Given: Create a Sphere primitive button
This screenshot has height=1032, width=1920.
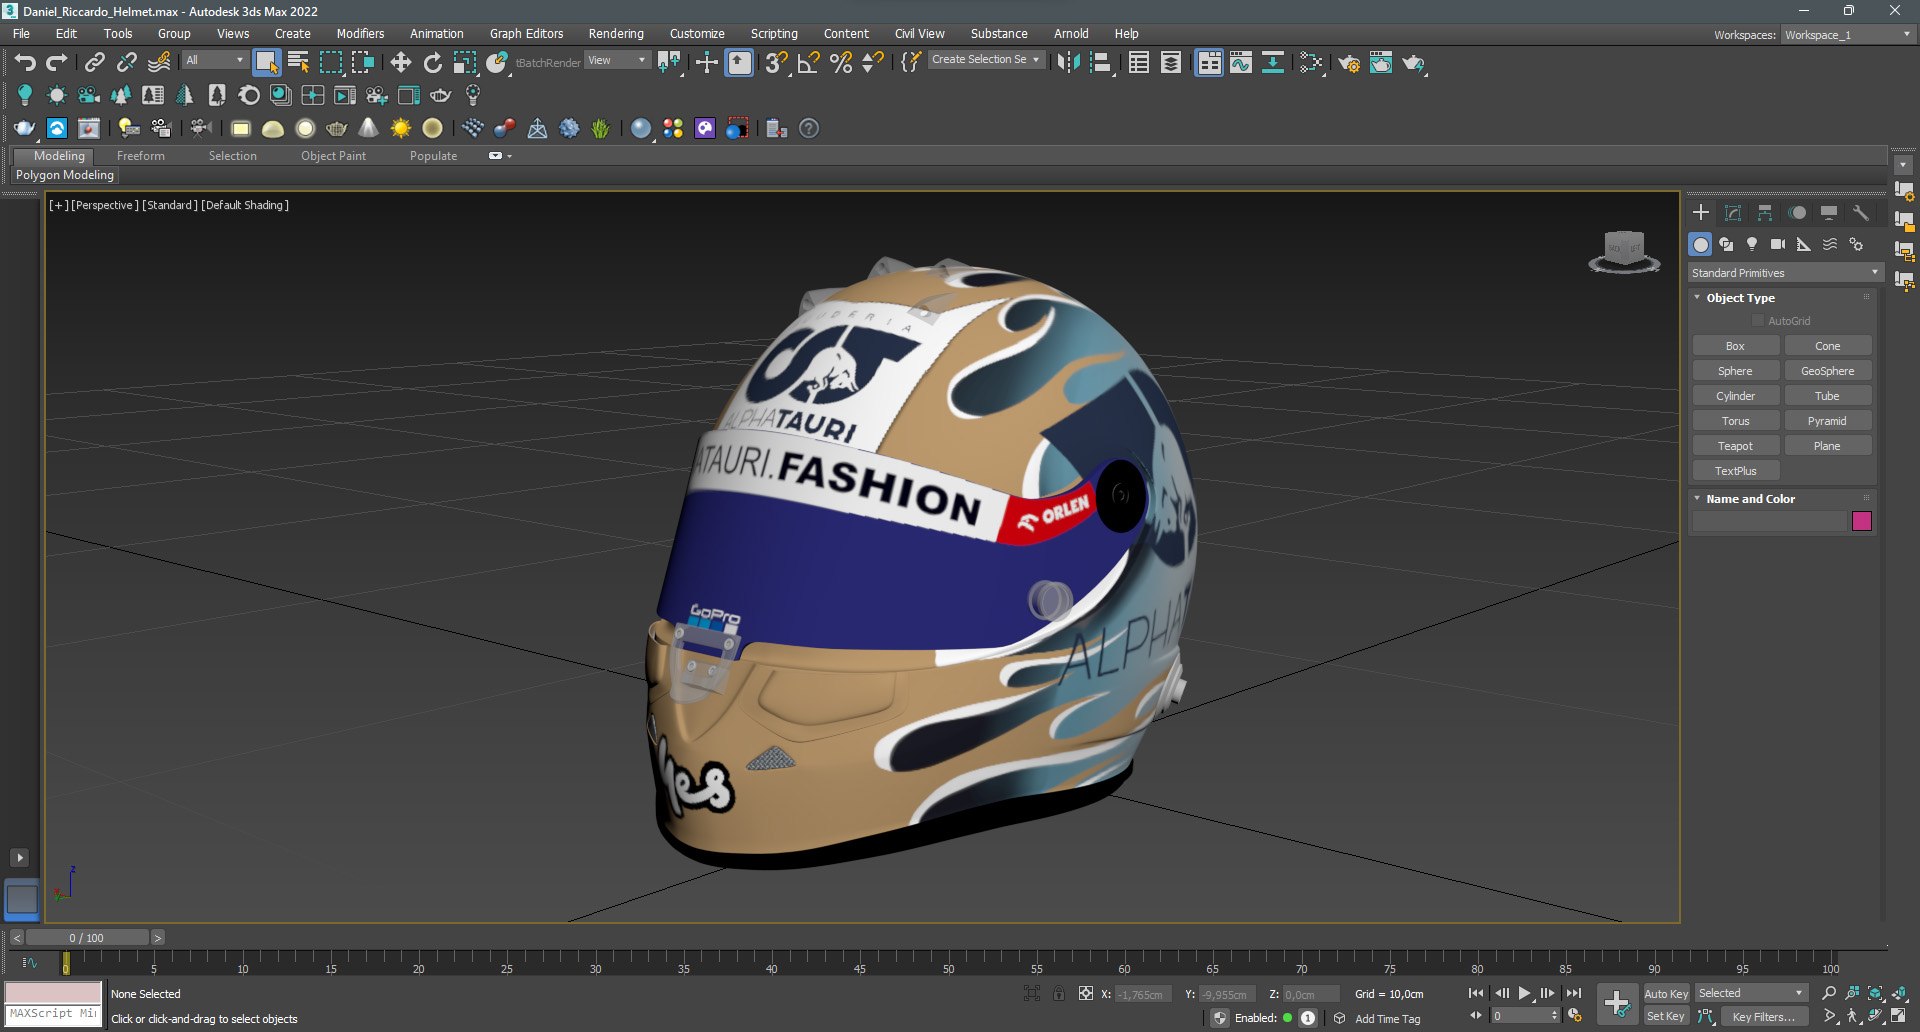Looking at the screenshot, I should coord(1735,371).
